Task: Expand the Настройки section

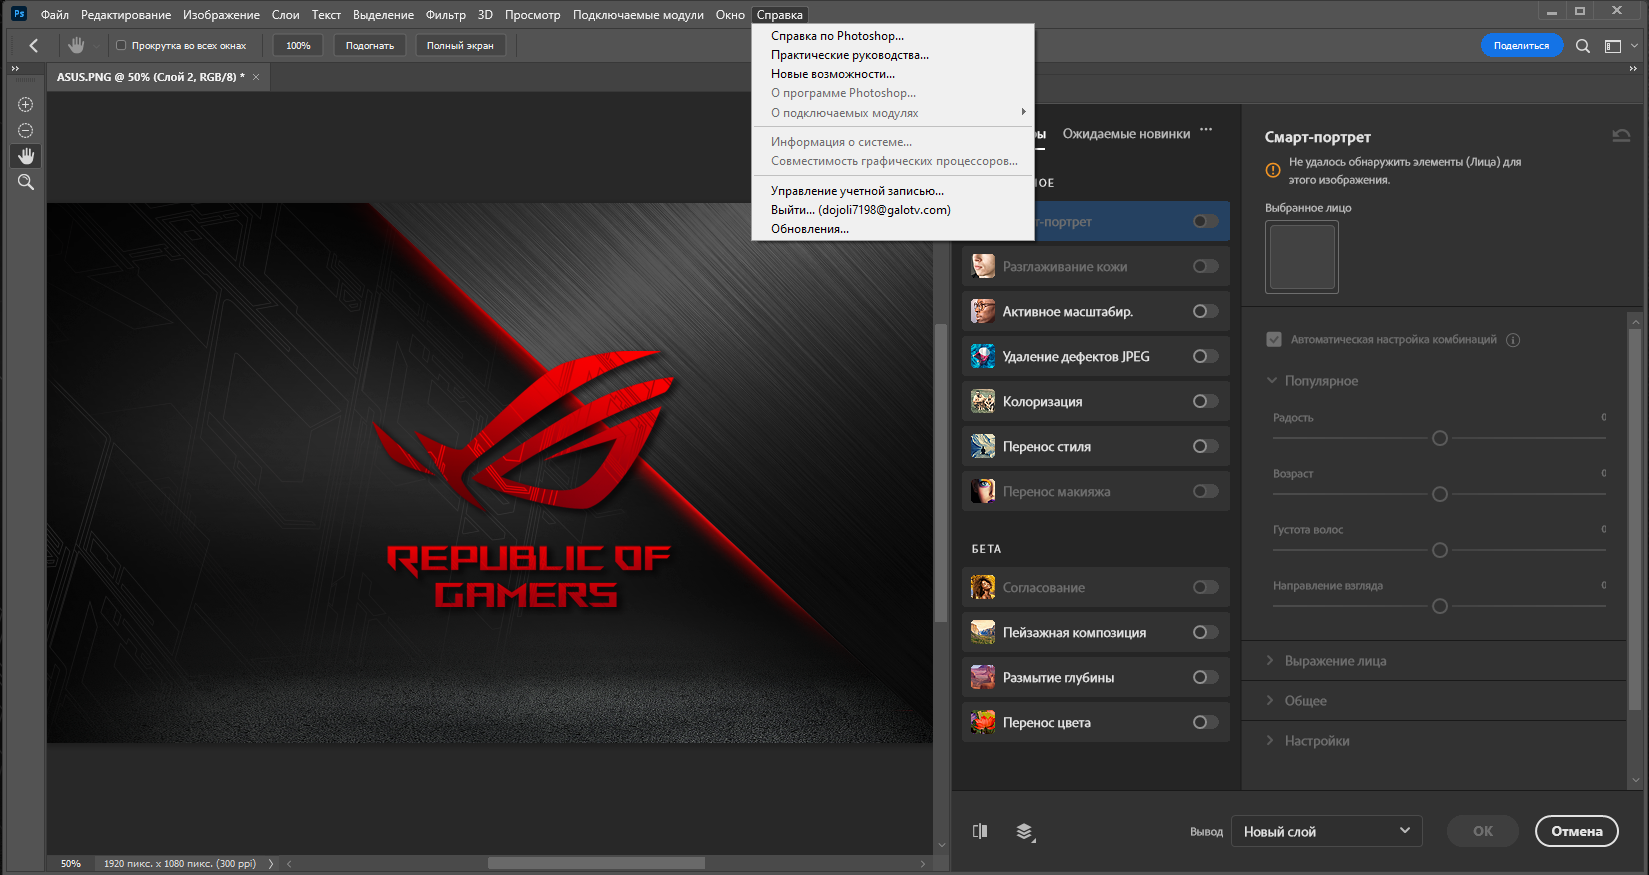Action: [x=1316, y=741]
